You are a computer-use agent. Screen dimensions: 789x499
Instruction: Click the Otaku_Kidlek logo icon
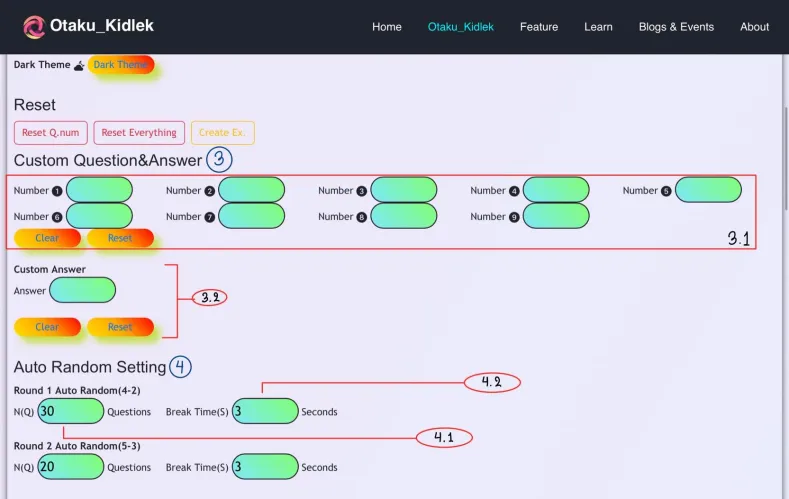tap(34, 27)
